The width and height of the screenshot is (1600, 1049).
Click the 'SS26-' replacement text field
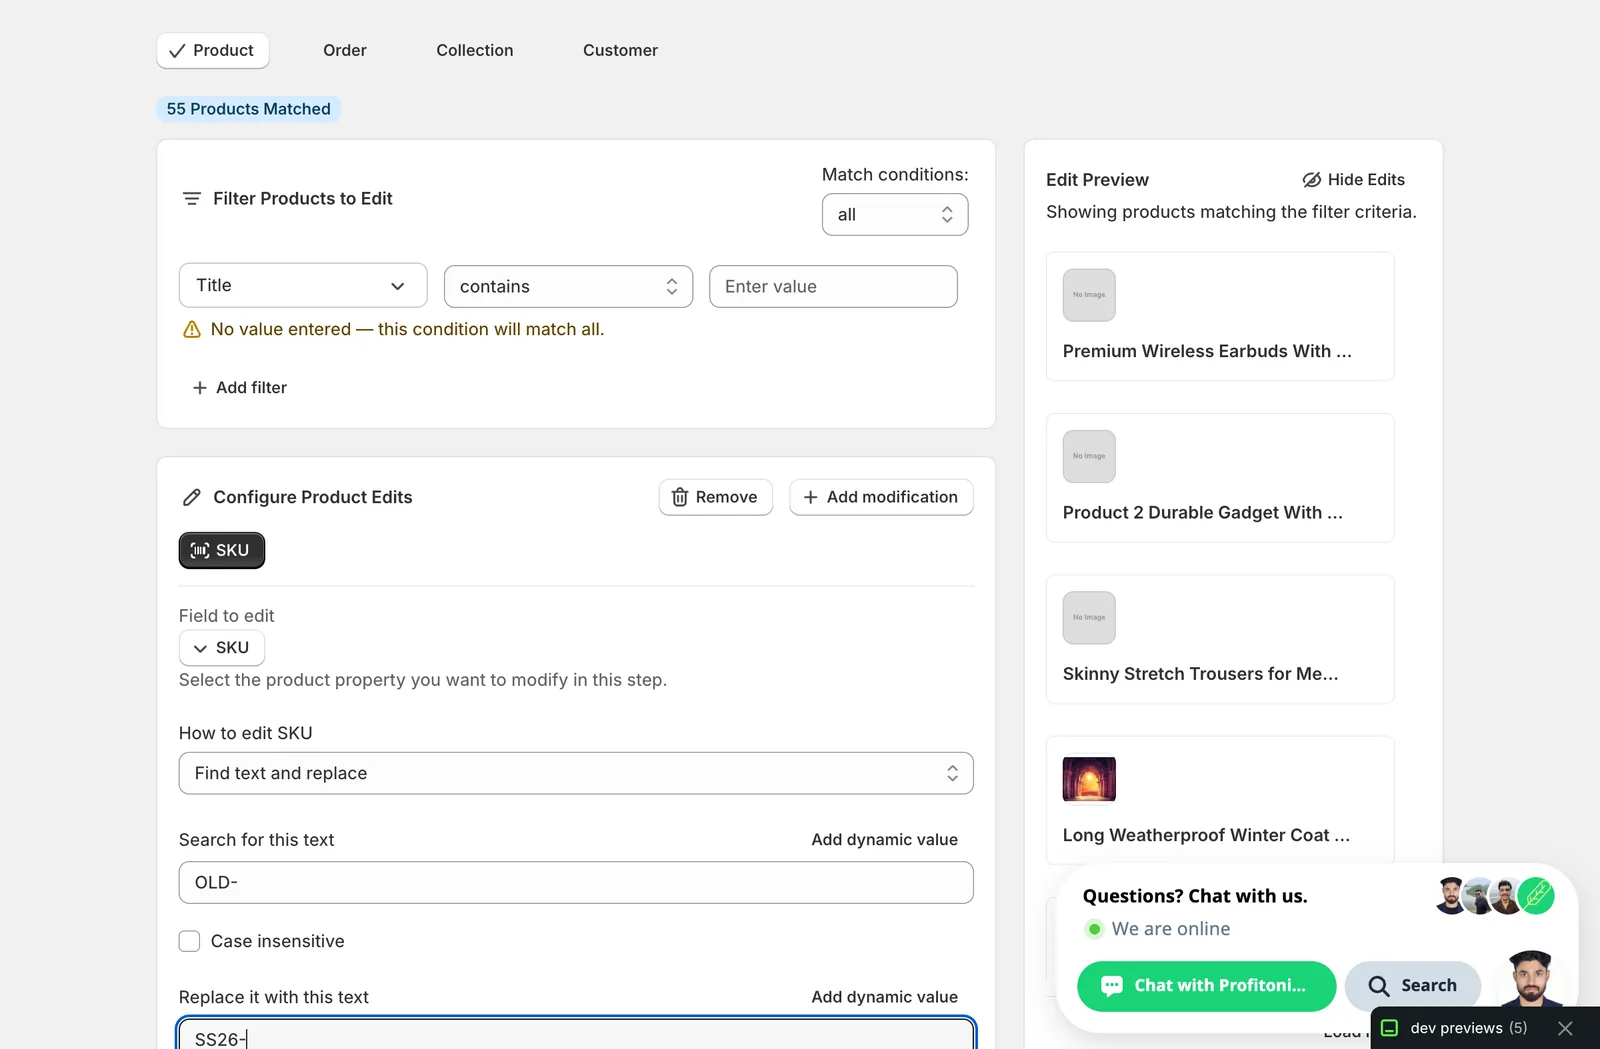pyautogui.click(x=576, y=1036)
